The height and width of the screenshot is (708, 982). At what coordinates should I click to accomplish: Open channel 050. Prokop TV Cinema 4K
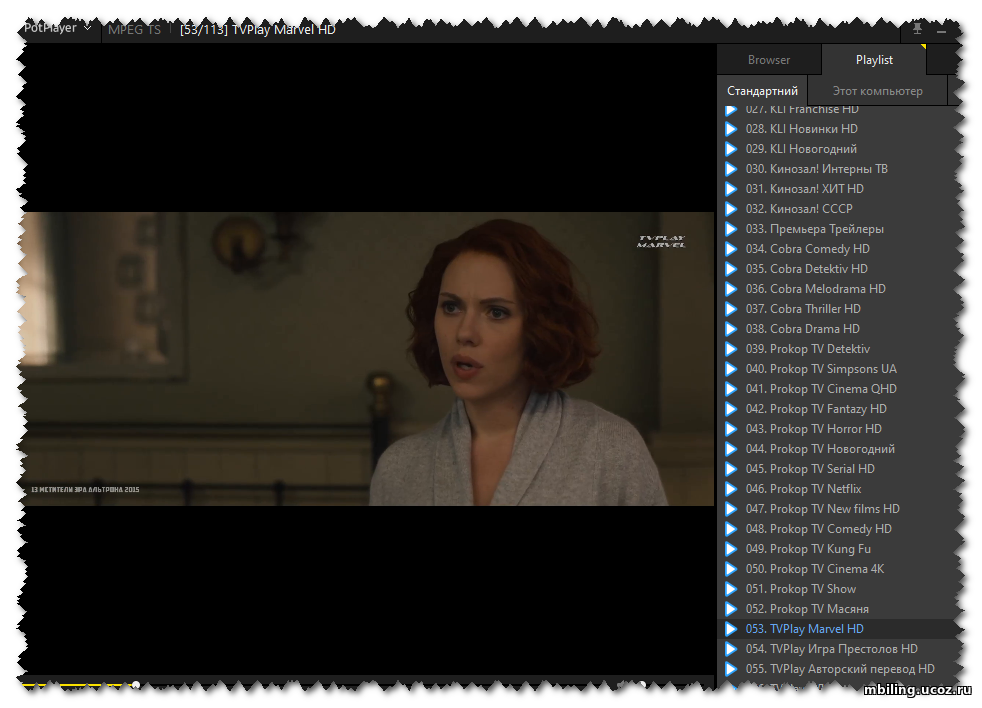[837, 570]
